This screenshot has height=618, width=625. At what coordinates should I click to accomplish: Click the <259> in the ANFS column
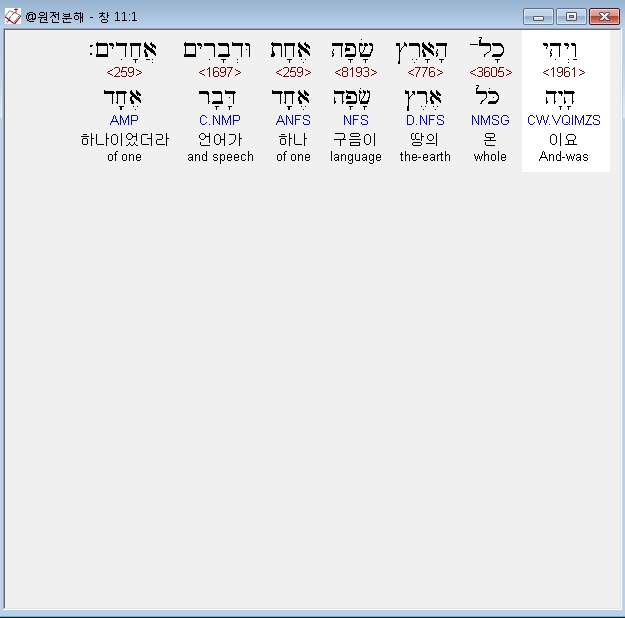tap(293, 72)
